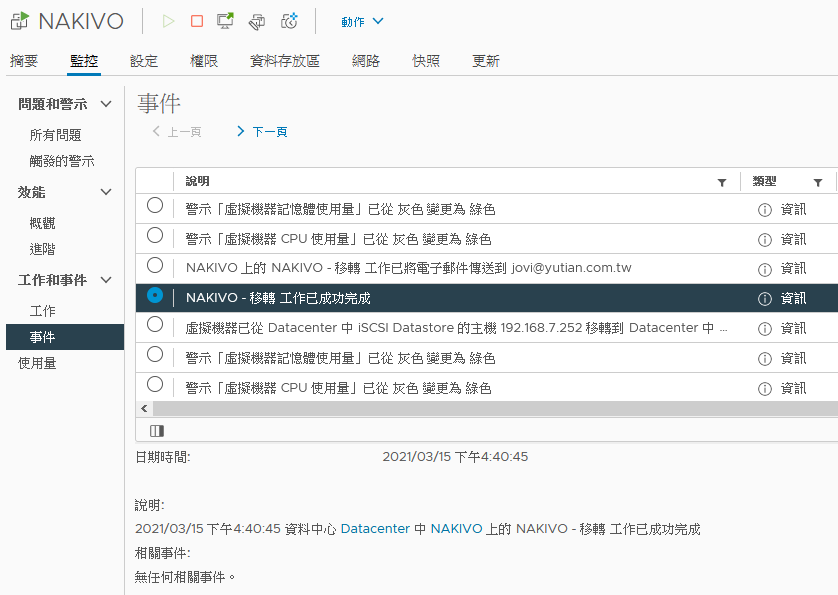838x595 pixels.
Task: Collapse the 問題和警示 section
Action: coord(106,104)
